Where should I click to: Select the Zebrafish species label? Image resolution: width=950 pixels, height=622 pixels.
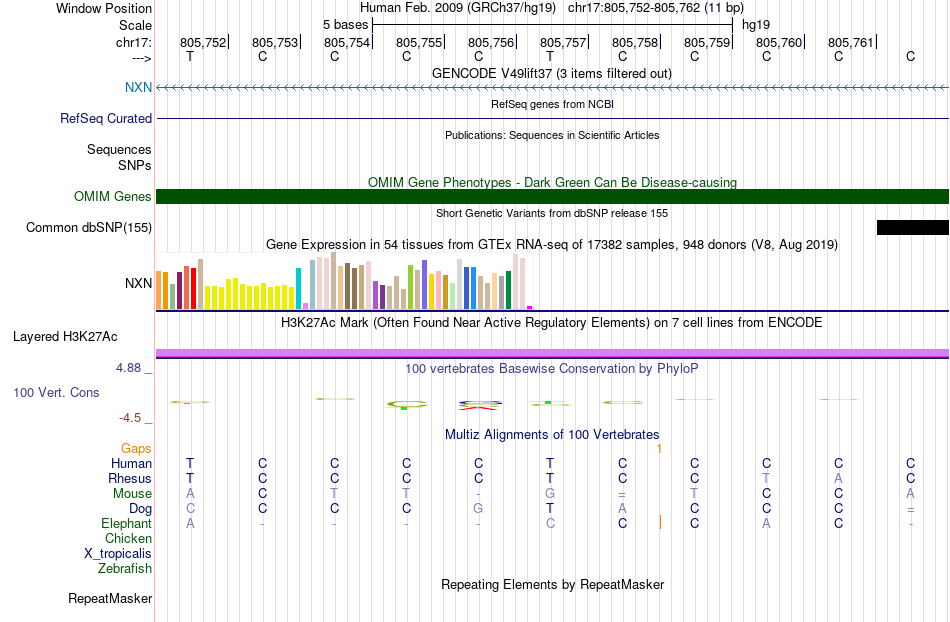tap(125, 568)
